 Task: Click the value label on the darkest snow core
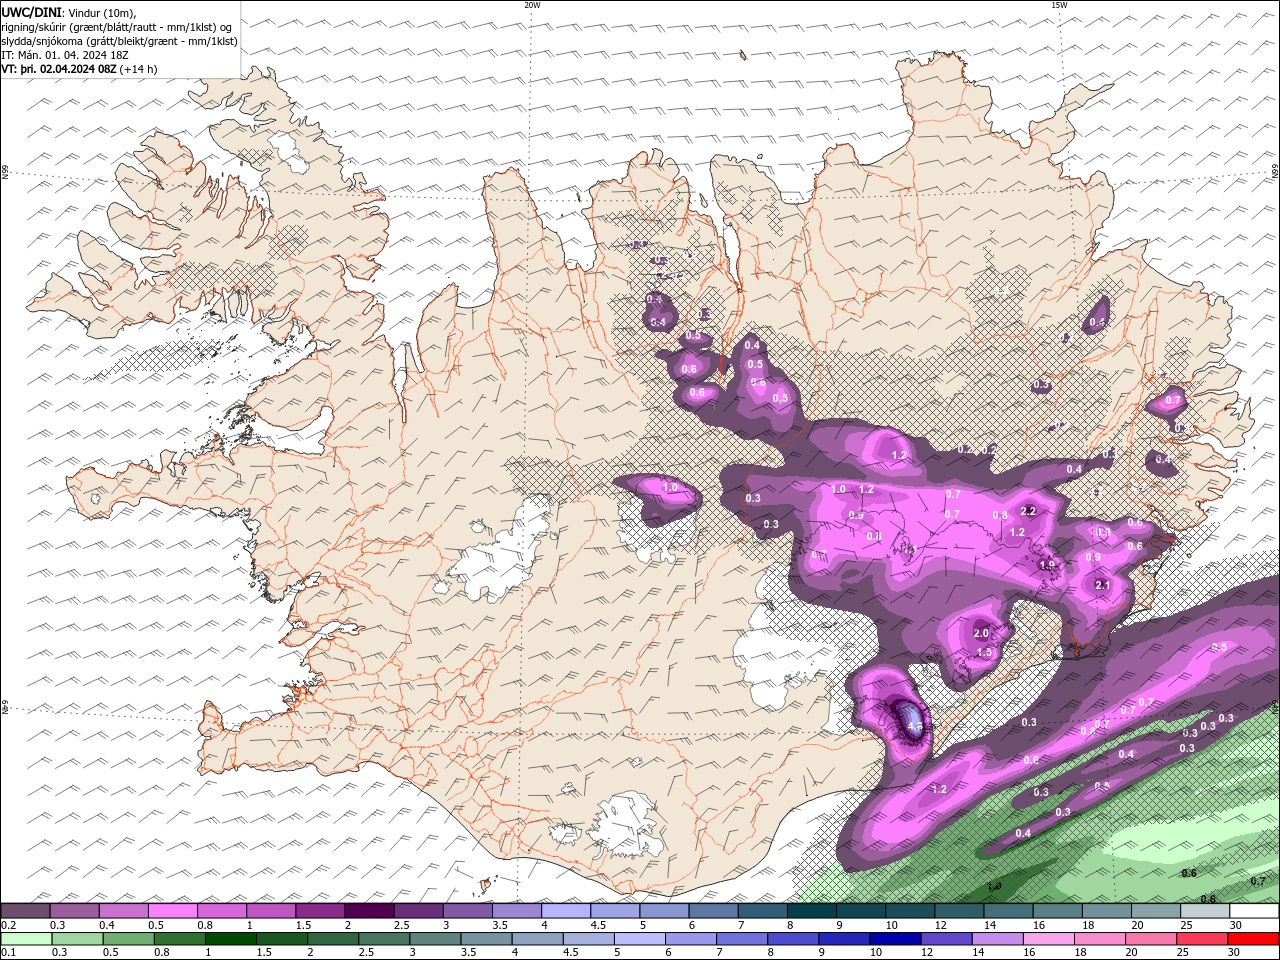(913, 727)
